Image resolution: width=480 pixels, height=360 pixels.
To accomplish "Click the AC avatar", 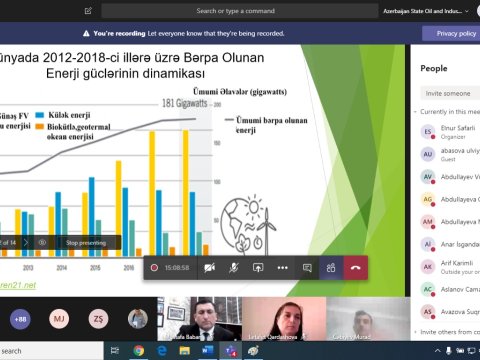I will pyautogui.click(x=428, y=289).
